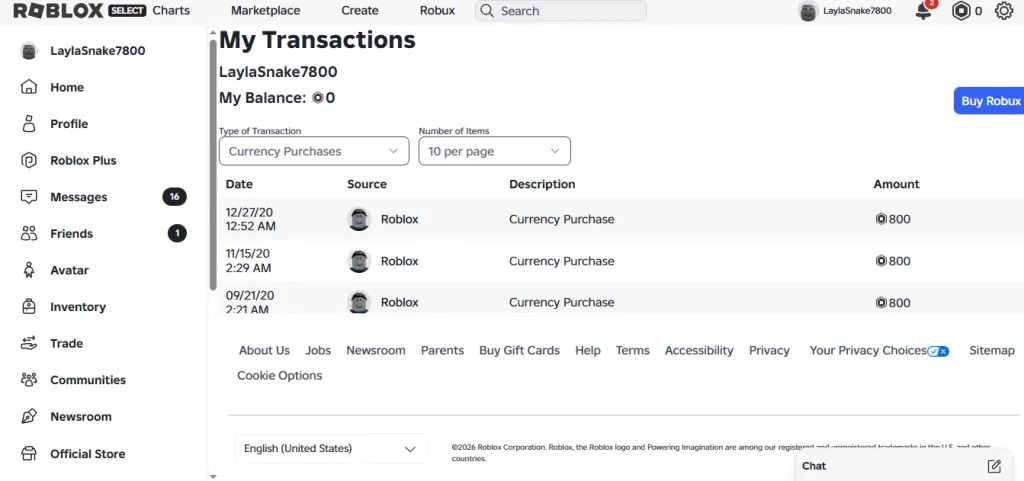This screenshot has height=481, width=1024.
Task: Follow the Accessibility footer link
Action: 699,350
